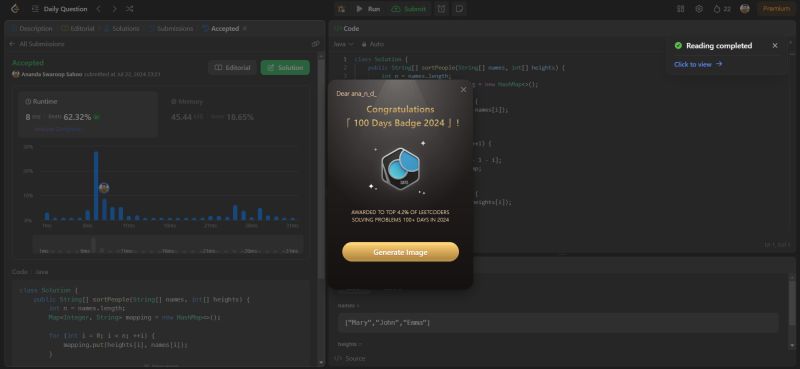This screenshot has width=800, height=369.
Task: Click the 'Dear ana_n_d_' text
Action: [356, 93]
